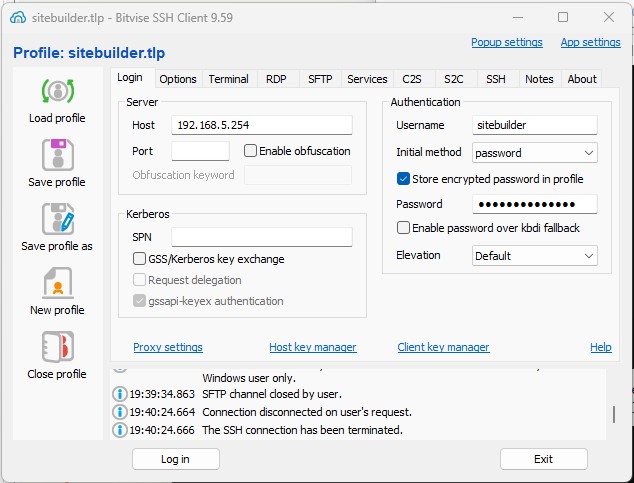Click the 'Windows user only.' log line
This screenshot has width=634, height=483.
249,378
